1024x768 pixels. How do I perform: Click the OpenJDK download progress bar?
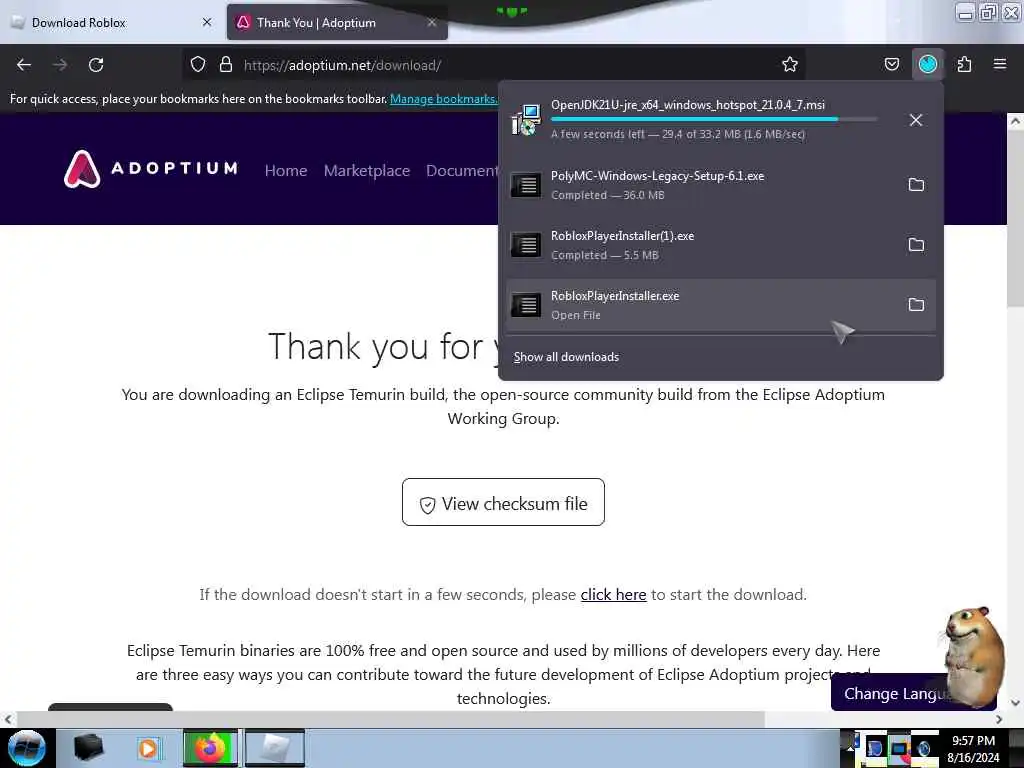pyautogui.click(x=714, y=120)
